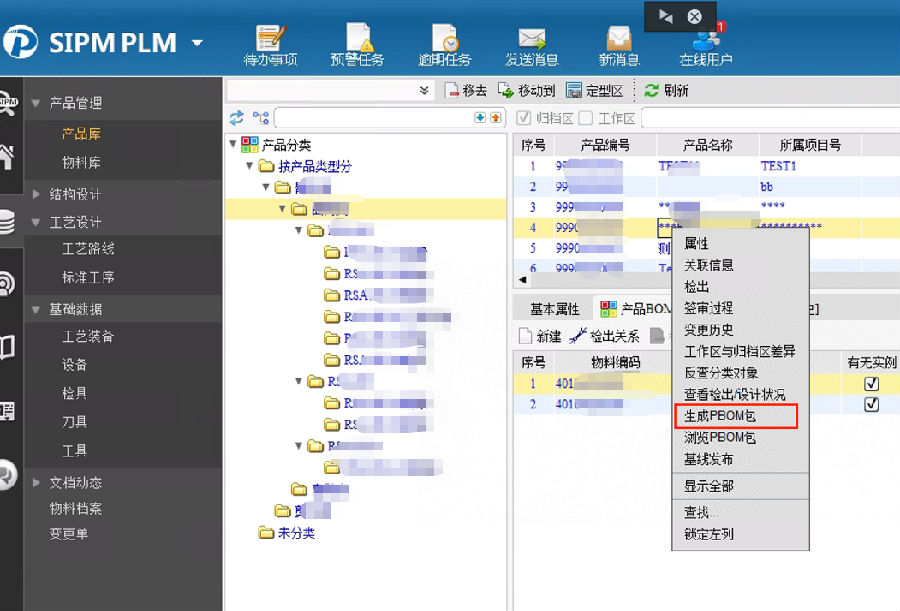Expand the 结构设计 sidebar section

click(x=36, y=194)
